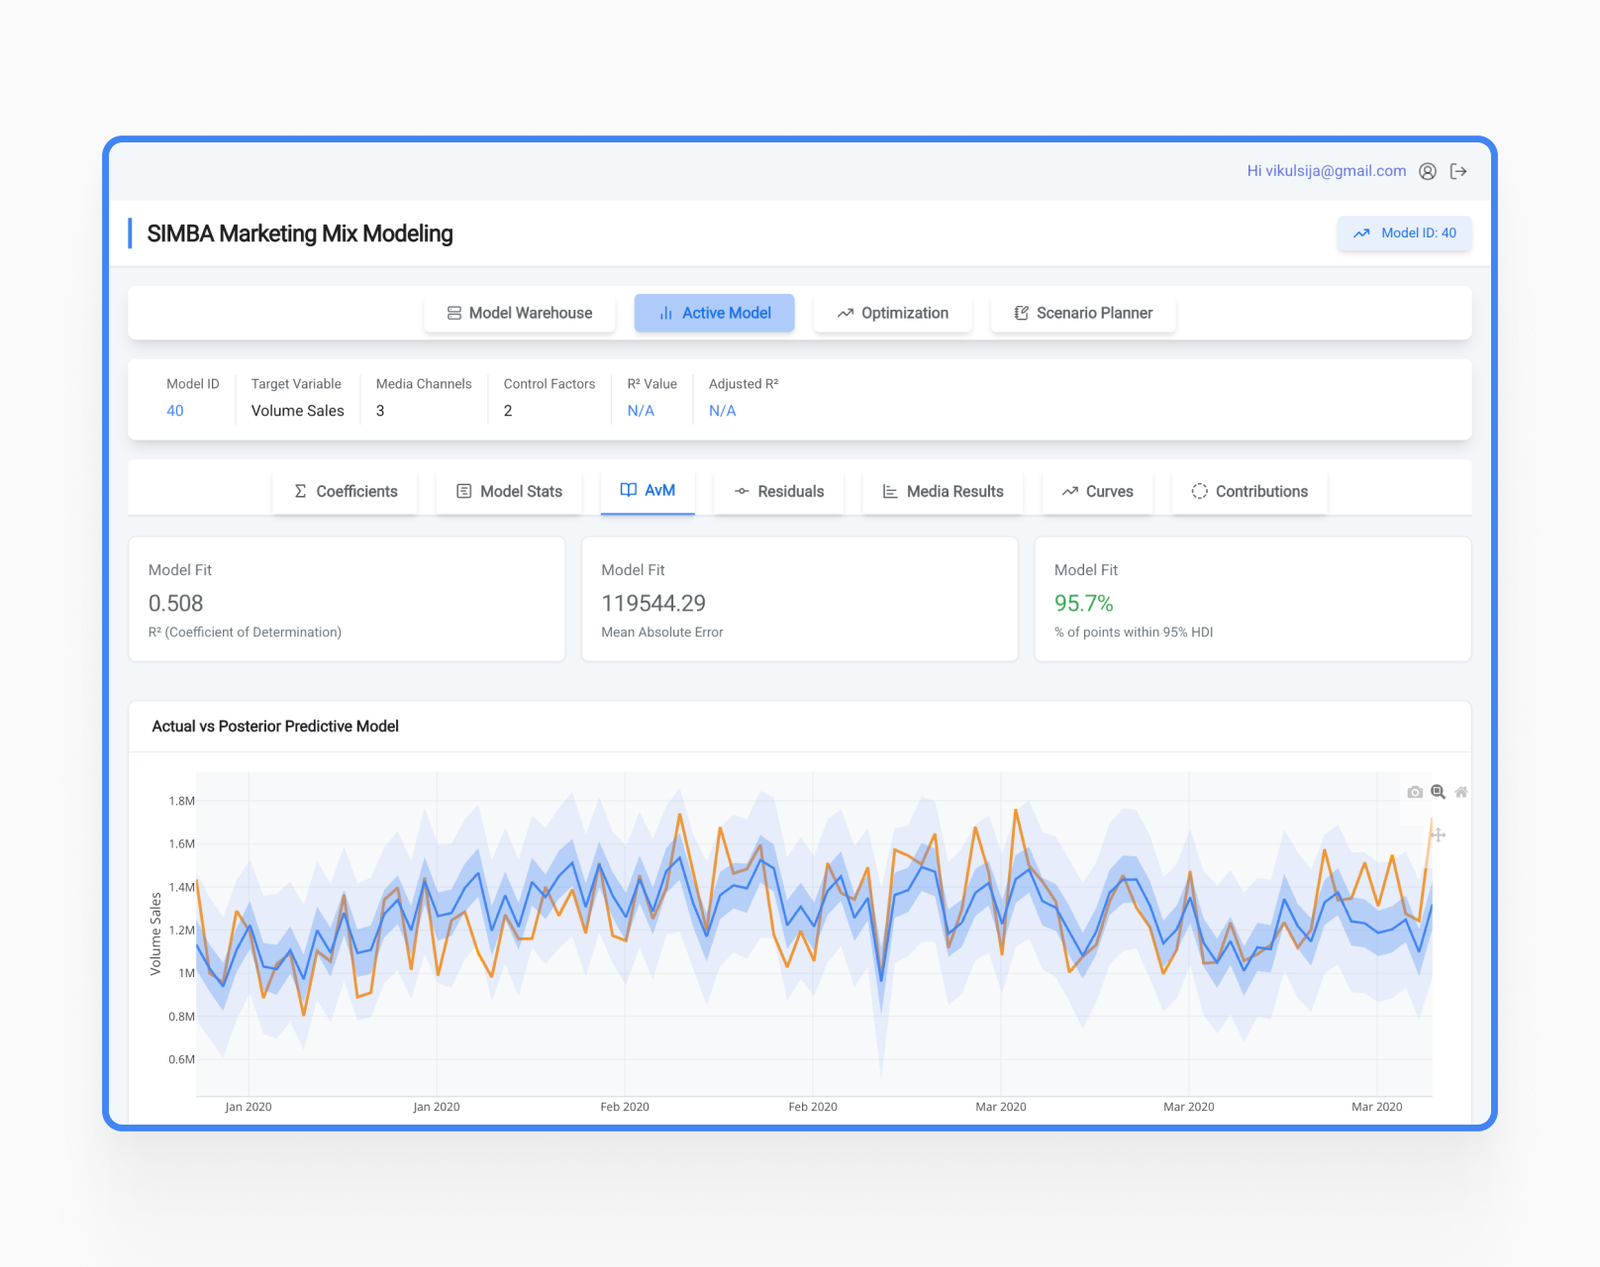The width and height of the screenshot is (1600, 1267).
Task: Open the user profile icon
Action: tap(1427, 171)
